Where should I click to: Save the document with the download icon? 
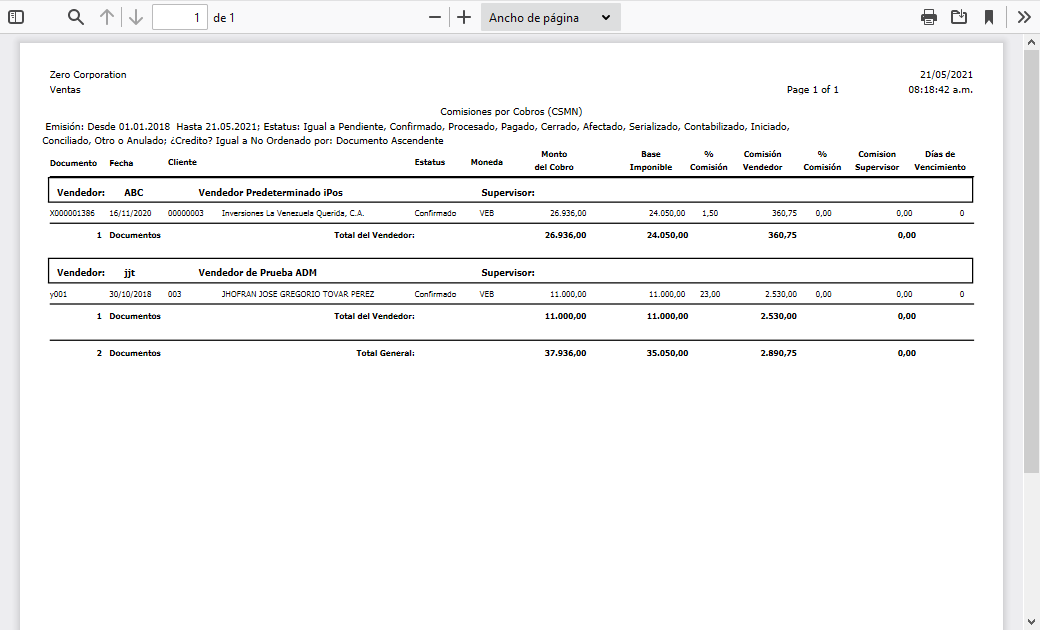(958, 16)
